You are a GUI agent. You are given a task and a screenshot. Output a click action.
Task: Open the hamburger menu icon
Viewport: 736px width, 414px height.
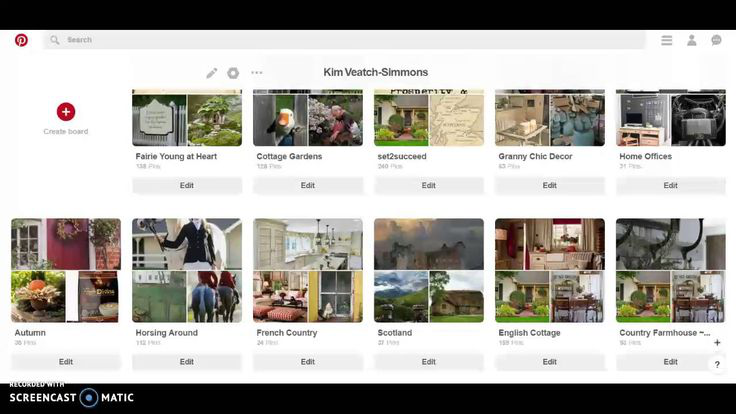667,40
